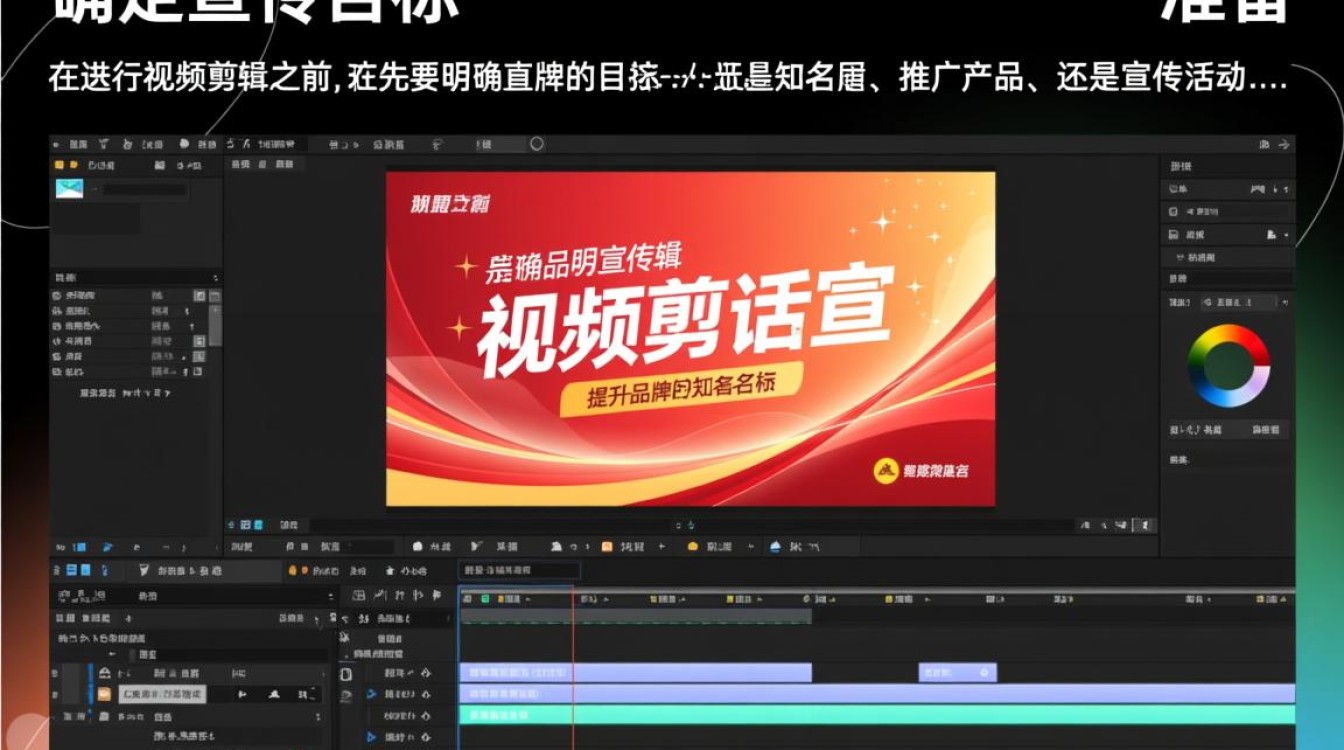Image resolution: width=1344 pixels, height=750 pixels.
Task: Expand the blue triangle beside the second lavender track
Action: coord(372,694)
